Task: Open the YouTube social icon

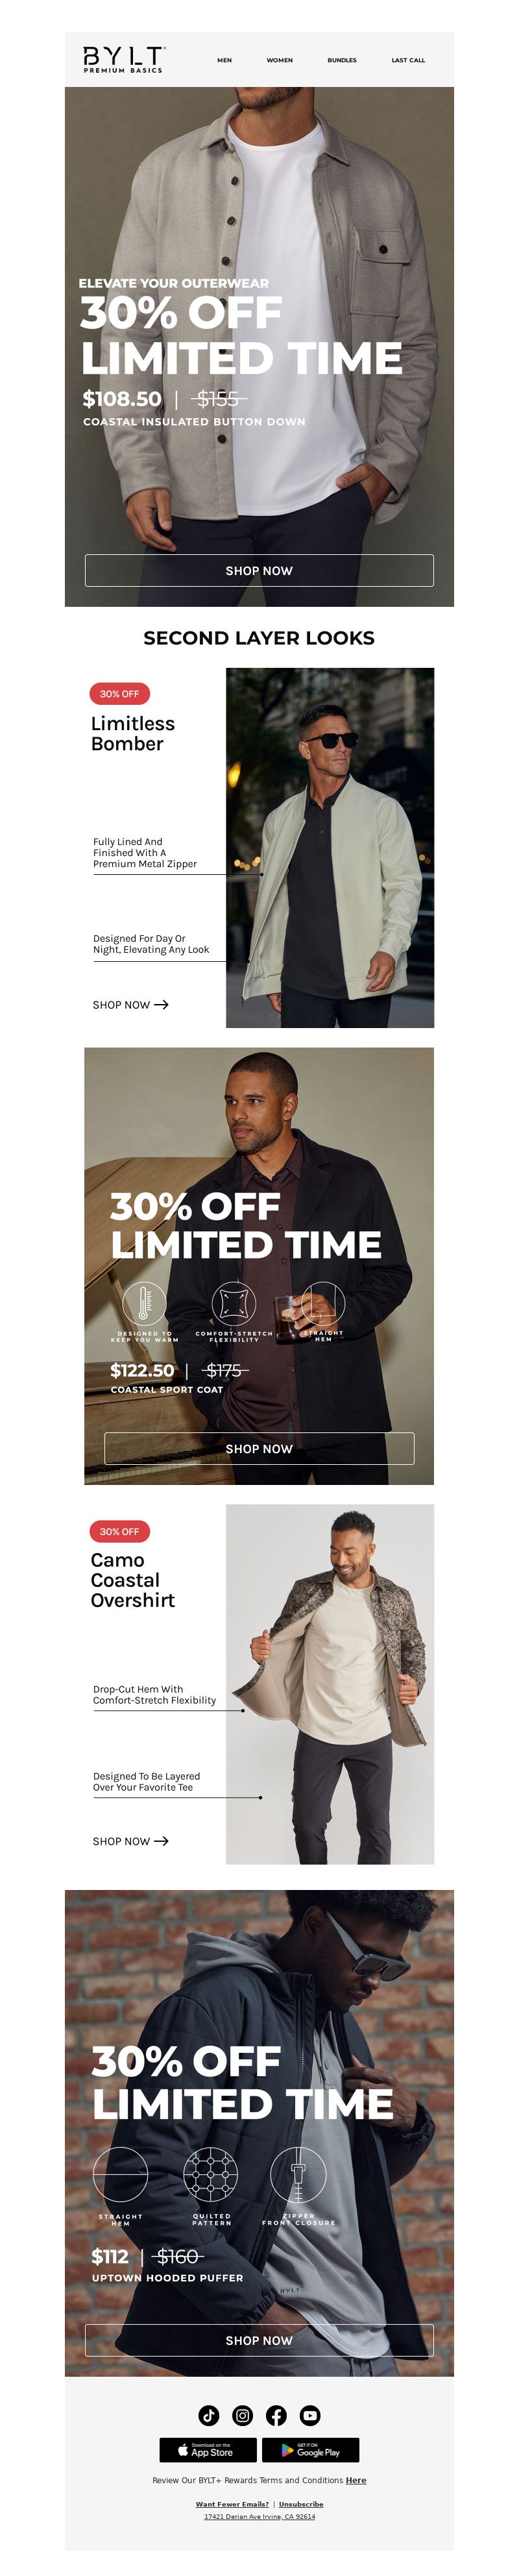Action: click(x=310, y=2415)
